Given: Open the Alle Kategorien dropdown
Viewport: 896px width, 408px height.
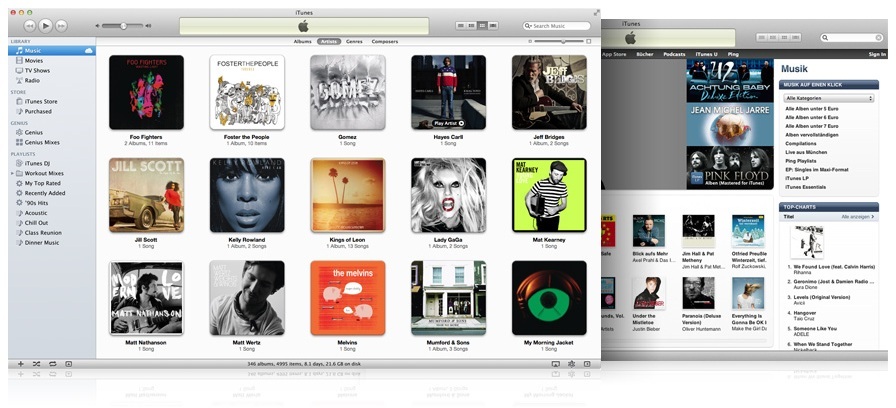Looking at the screenshot, I should [x=829, y=98].
